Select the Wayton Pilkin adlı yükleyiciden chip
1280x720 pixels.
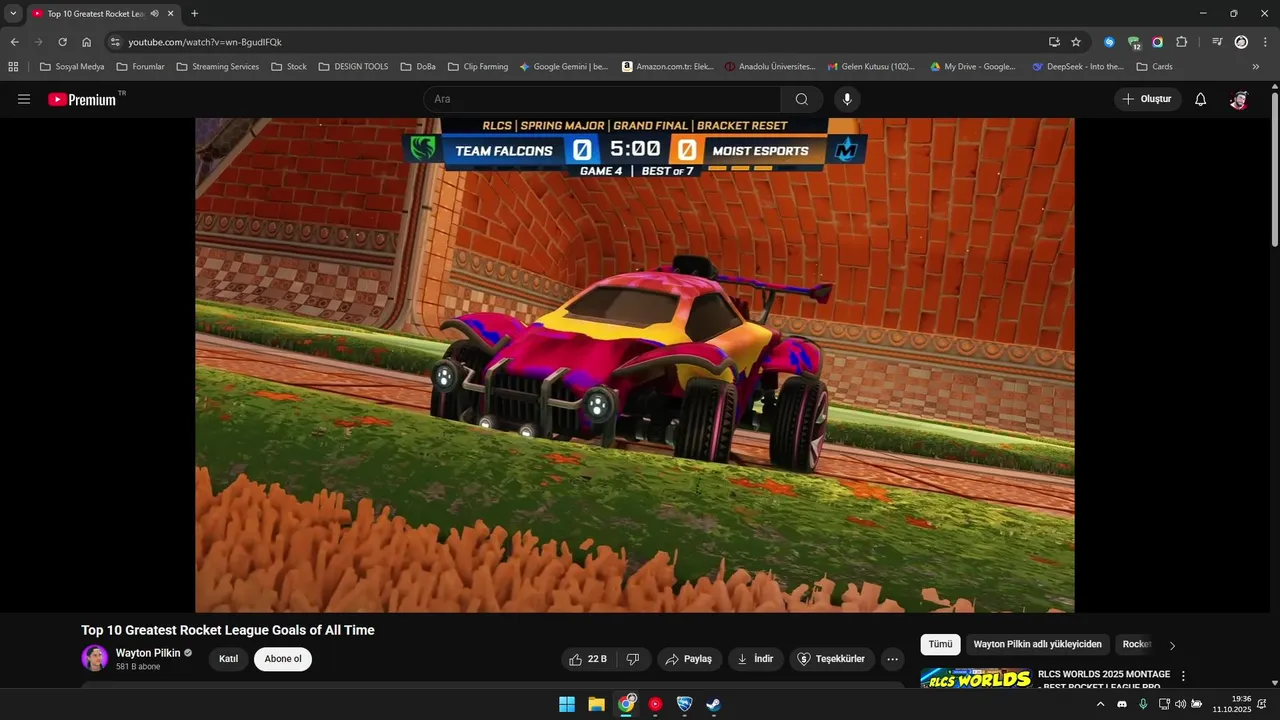pos(1037,645)
